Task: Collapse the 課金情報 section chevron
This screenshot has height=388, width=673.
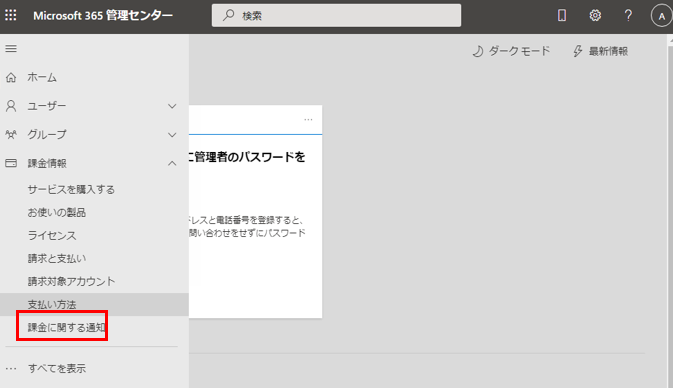Action: 172,163
